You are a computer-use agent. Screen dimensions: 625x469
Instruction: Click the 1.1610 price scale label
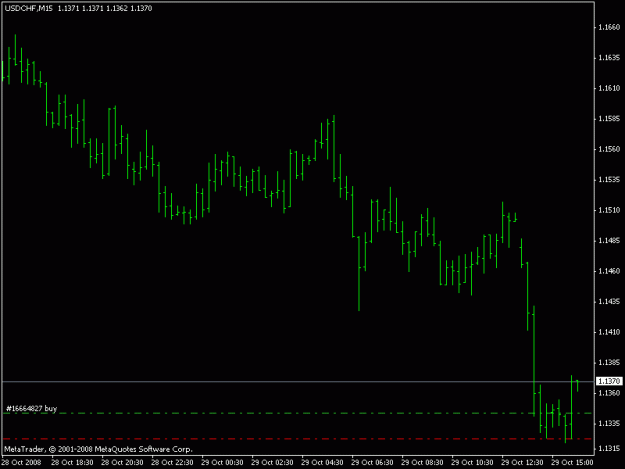tap(609, 88)
